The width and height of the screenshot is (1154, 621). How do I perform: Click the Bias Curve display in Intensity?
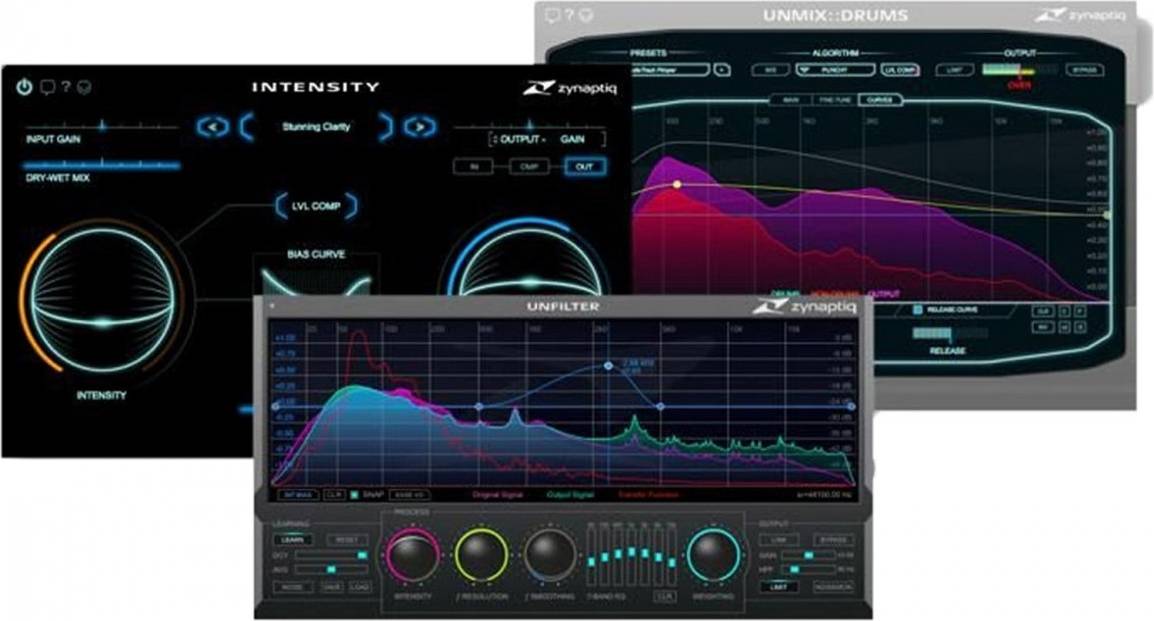coord(316,280)
